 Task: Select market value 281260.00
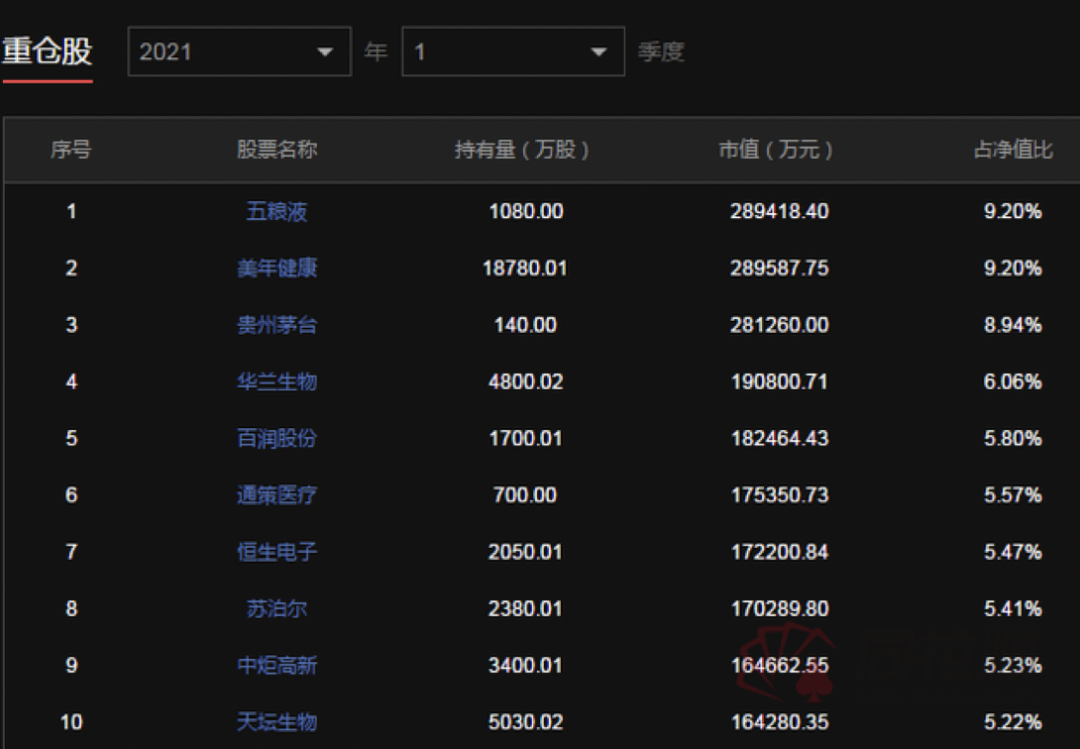click(x=779, y=325)
